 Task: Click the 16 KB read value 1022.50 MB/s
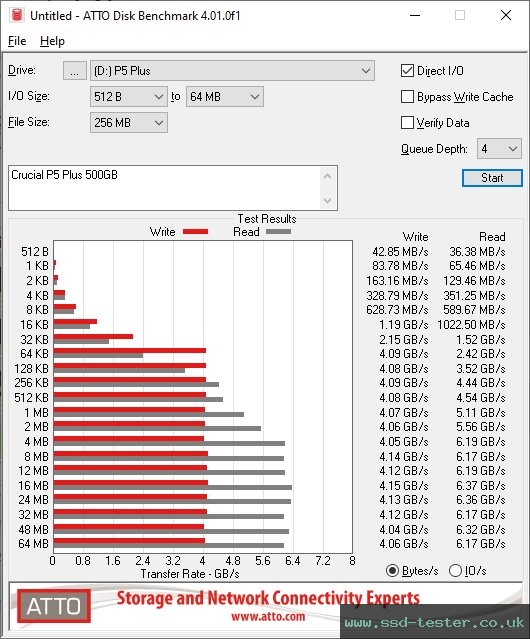tap(471, 324)
